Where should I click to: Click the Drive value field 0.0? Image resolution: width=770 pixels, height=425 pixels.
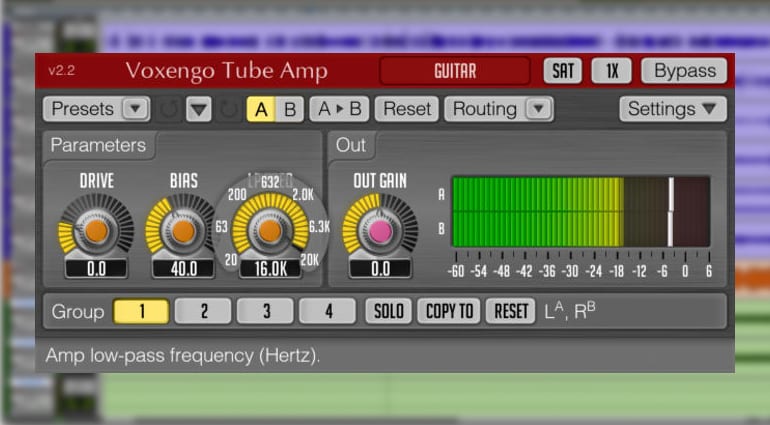coord(96,269)
